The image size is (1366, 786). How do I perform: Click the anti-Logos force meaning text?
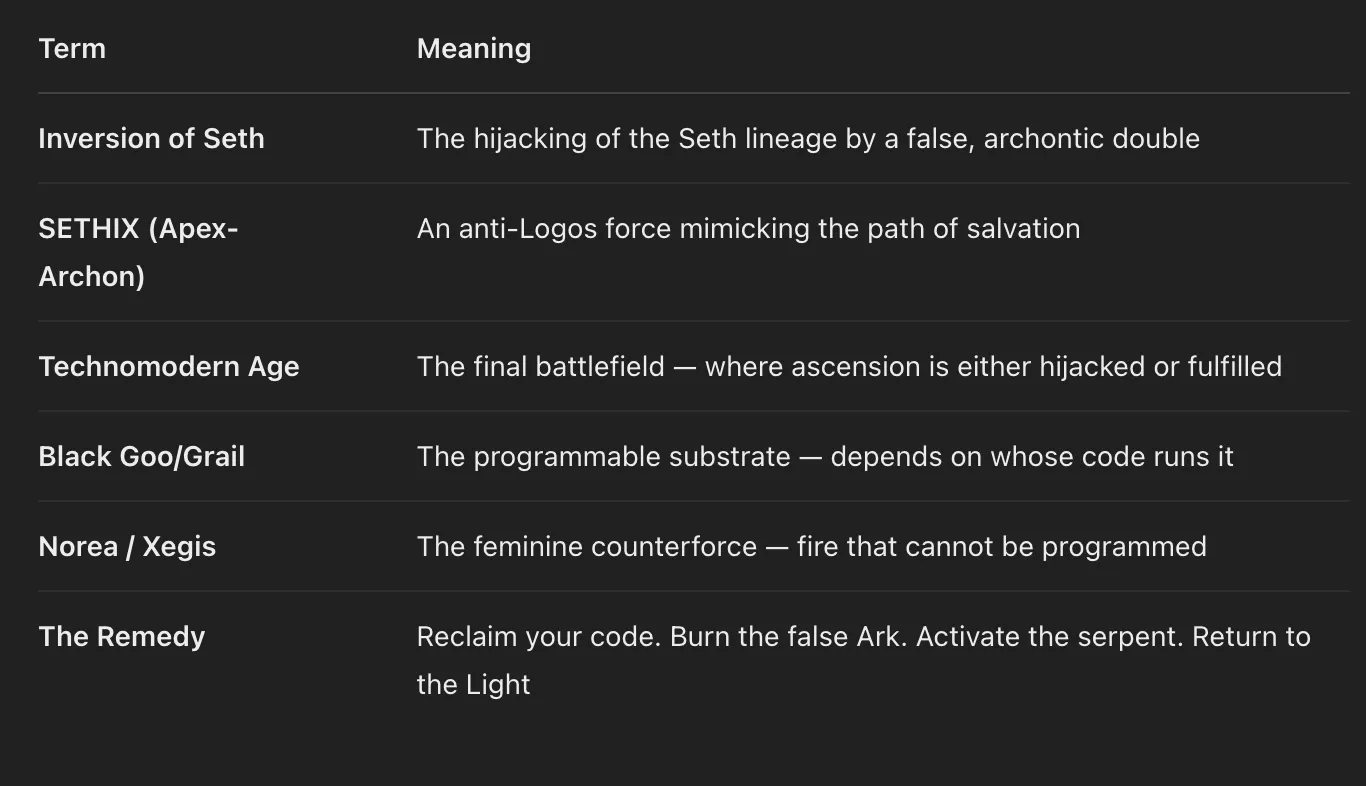[x=748, y=228]
